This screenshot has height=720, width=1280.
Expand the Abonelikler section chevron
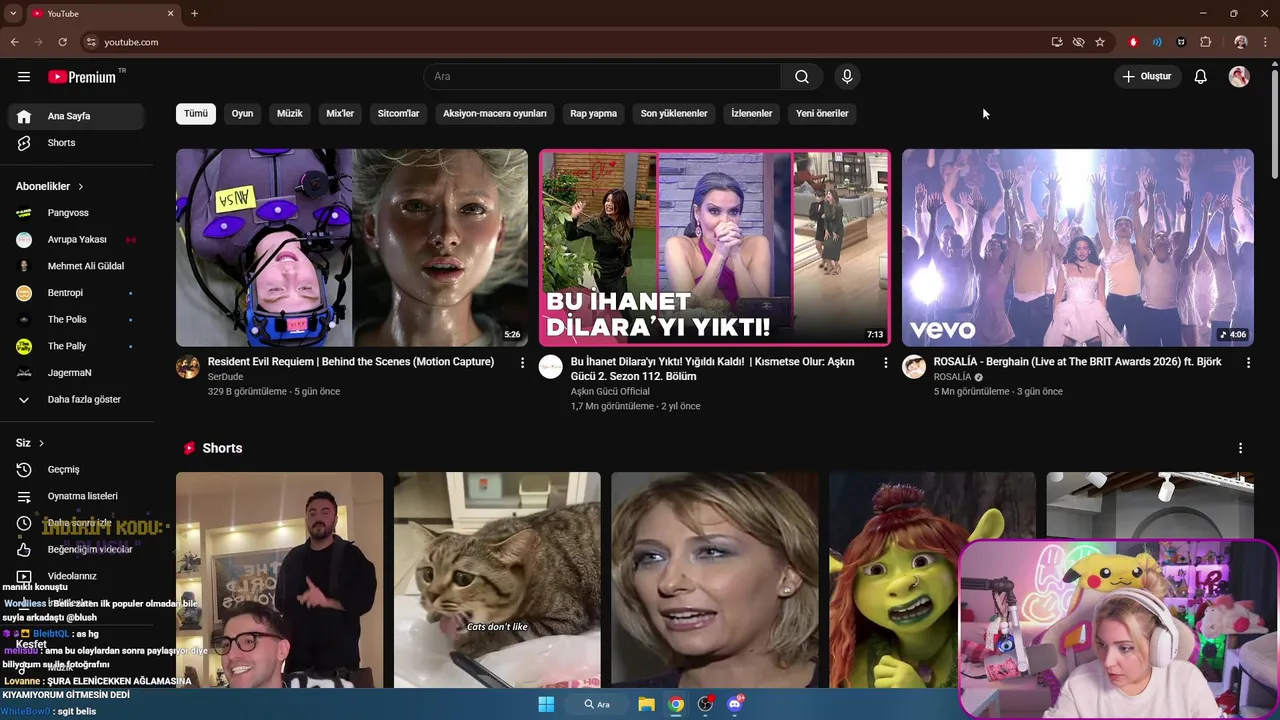click(x=81, y=187)
